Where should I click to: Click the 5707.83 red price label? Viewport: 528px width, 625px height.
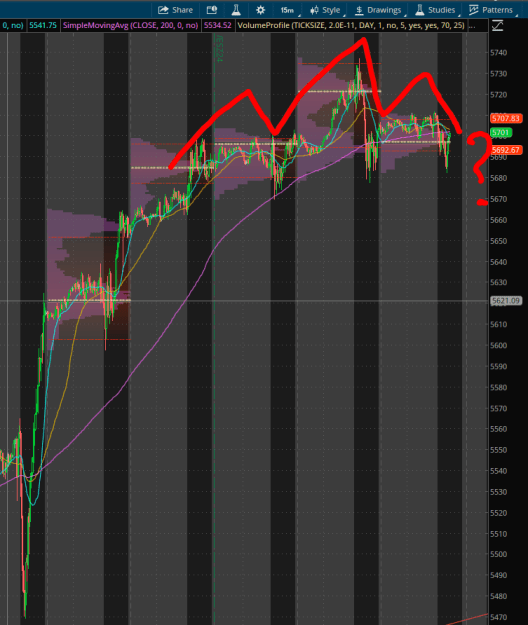click(x=506, y=118)
